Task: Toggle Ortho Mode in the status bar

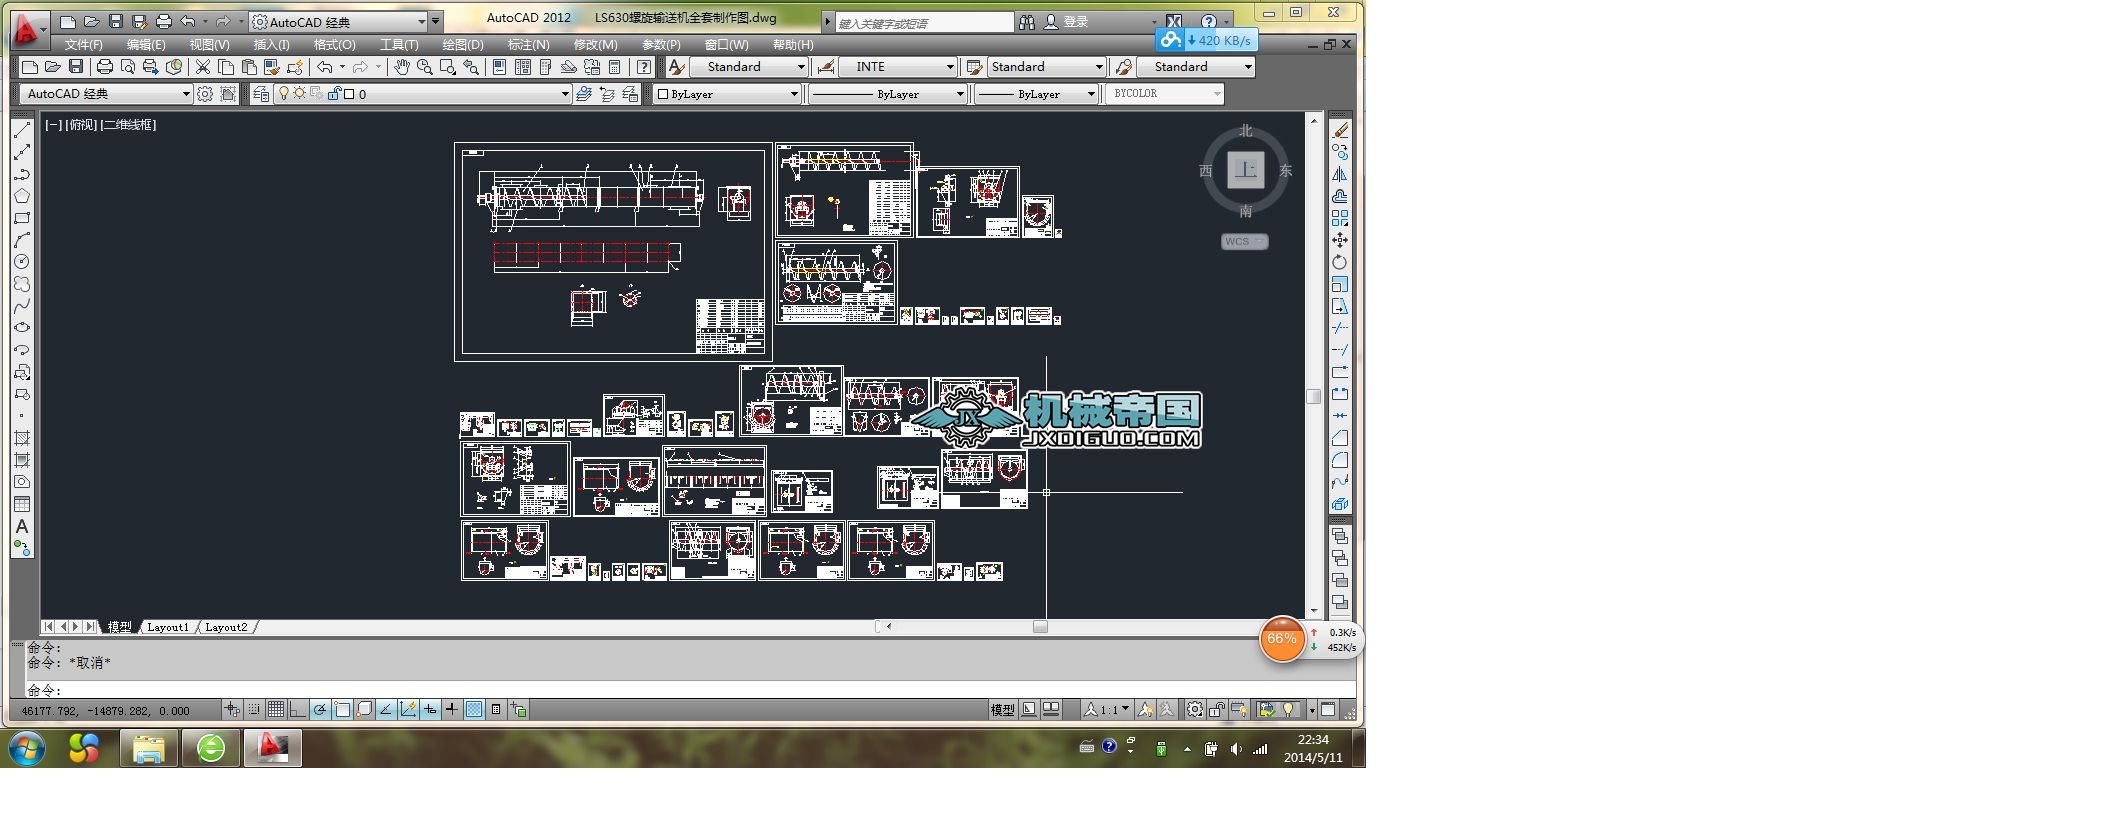Action: 298,710
